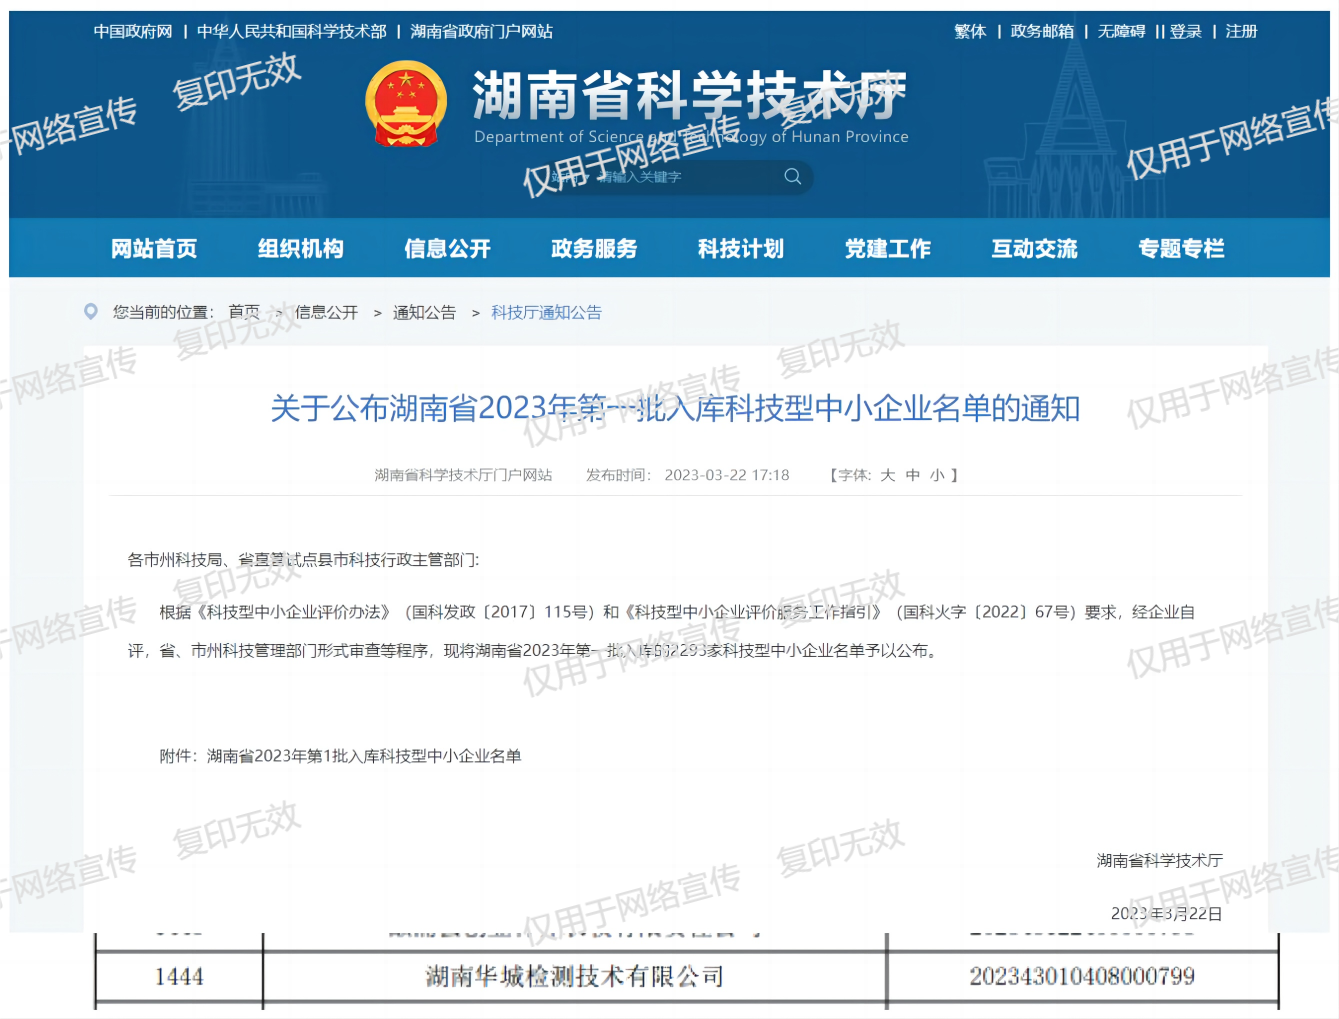
Task: Open the 专题专栏 navigation menu
Action: click(x=1181, y=248)
